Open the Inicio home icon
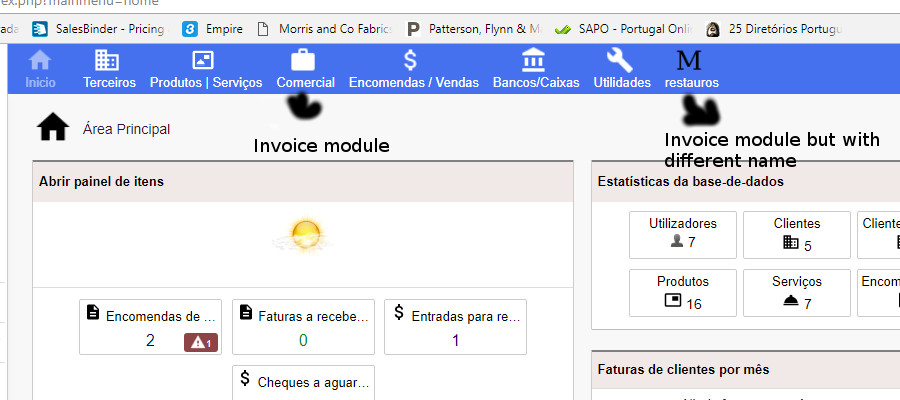Screen dimensions: 900x400 pos(40,60)
